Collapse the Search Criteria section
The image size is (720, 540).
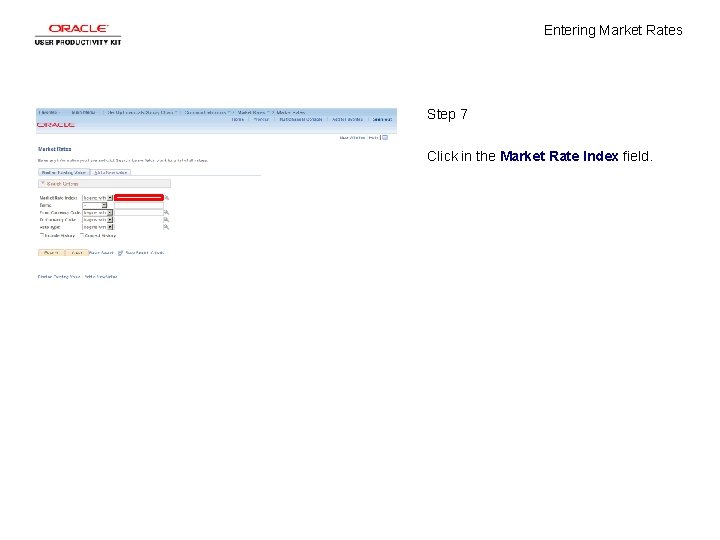click(43, 184)
